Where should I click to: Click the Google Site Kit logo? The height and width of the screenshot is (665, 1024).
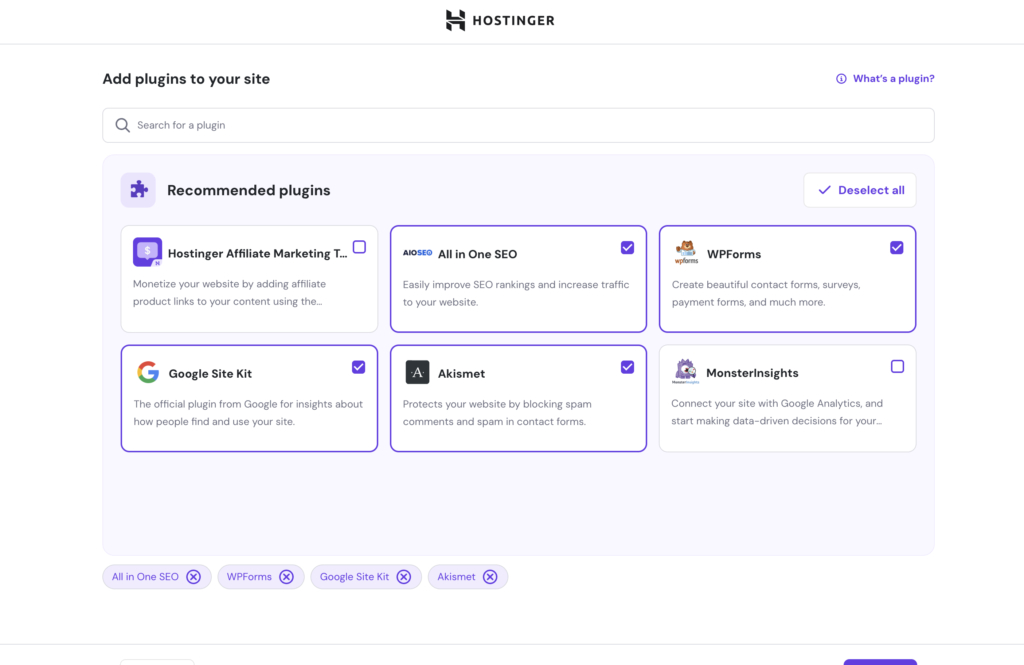(148, 373)
